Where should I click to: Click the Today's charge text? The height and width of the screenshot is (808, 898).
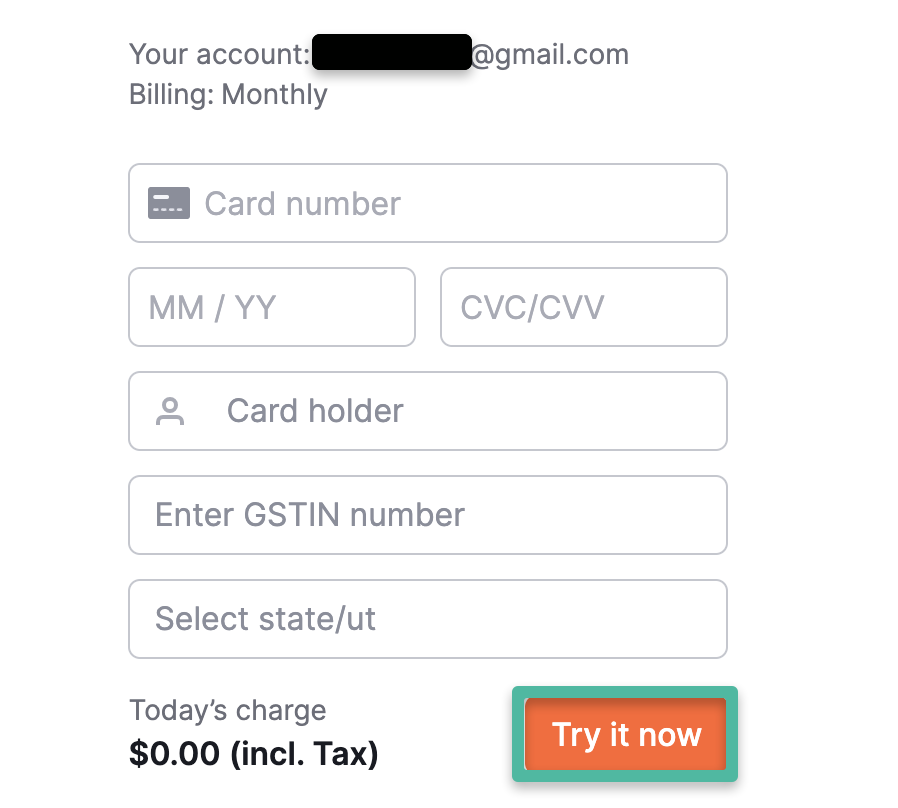pos(228,710)
